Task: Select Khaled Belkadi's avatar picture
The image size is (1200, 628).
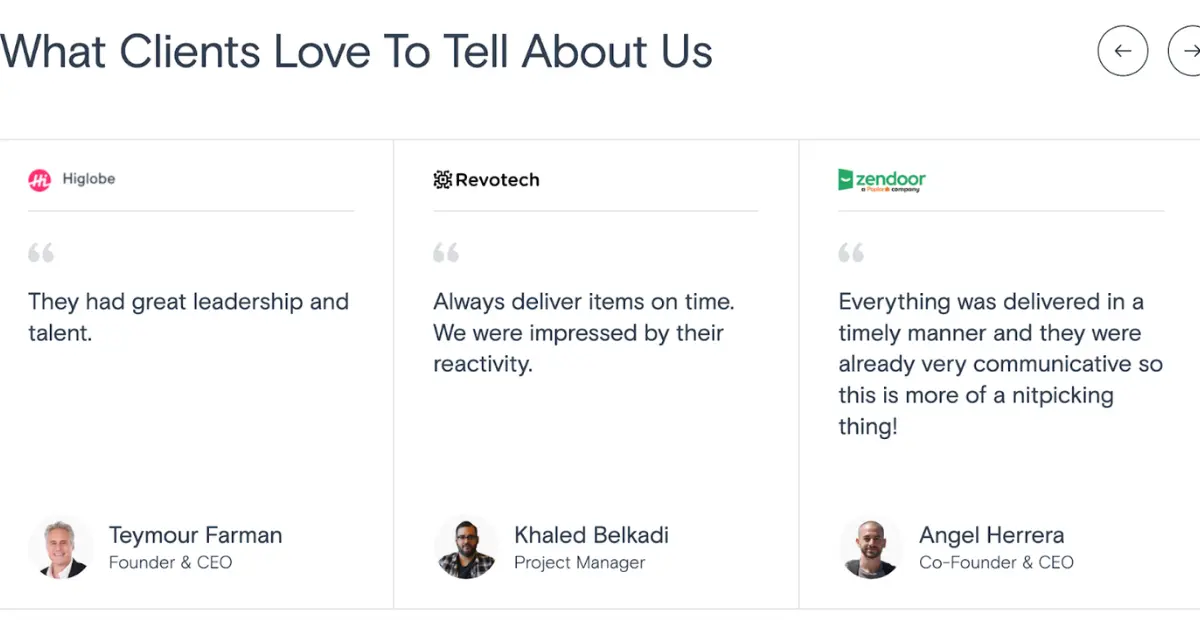Action: pyautogui.click(x=466, y=547)
